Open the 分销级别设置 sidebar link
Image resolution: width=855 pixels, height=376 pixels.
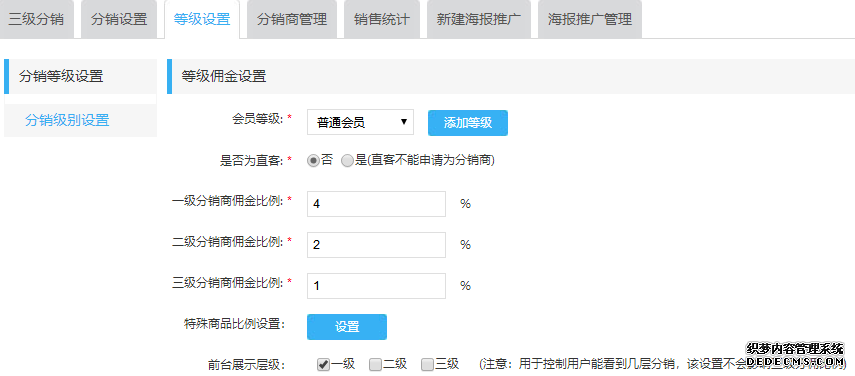(x=67, y=120)
